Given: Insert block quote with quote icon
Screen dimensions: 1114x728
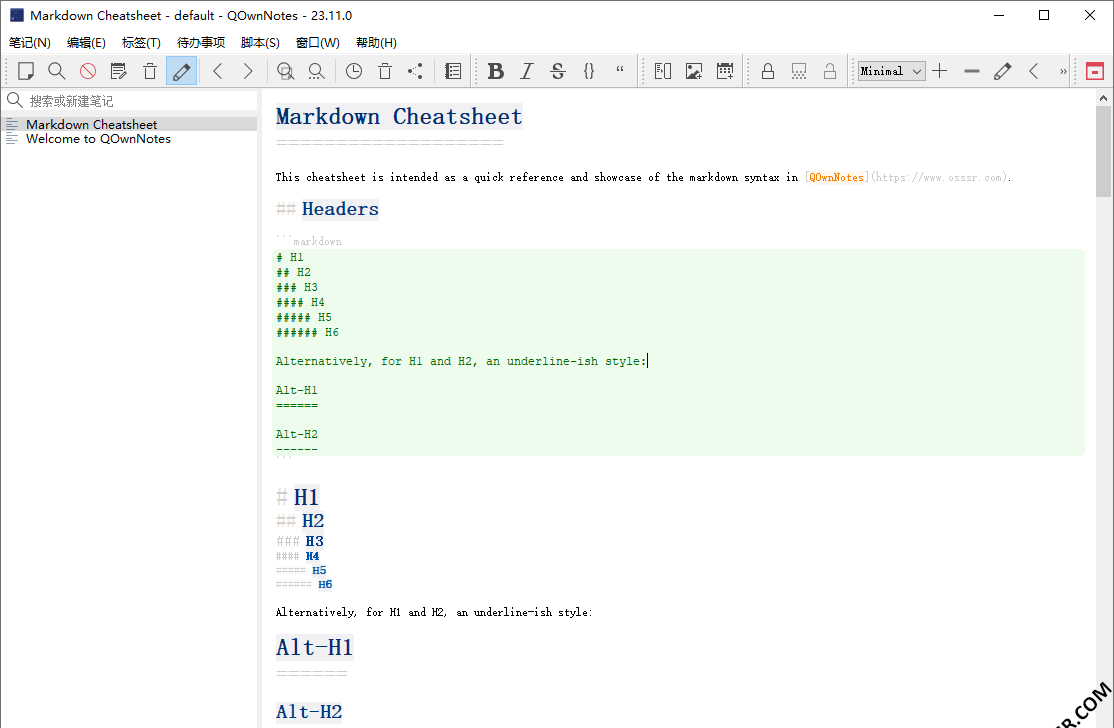Looking at the screenshot, I should pos(620,71).
